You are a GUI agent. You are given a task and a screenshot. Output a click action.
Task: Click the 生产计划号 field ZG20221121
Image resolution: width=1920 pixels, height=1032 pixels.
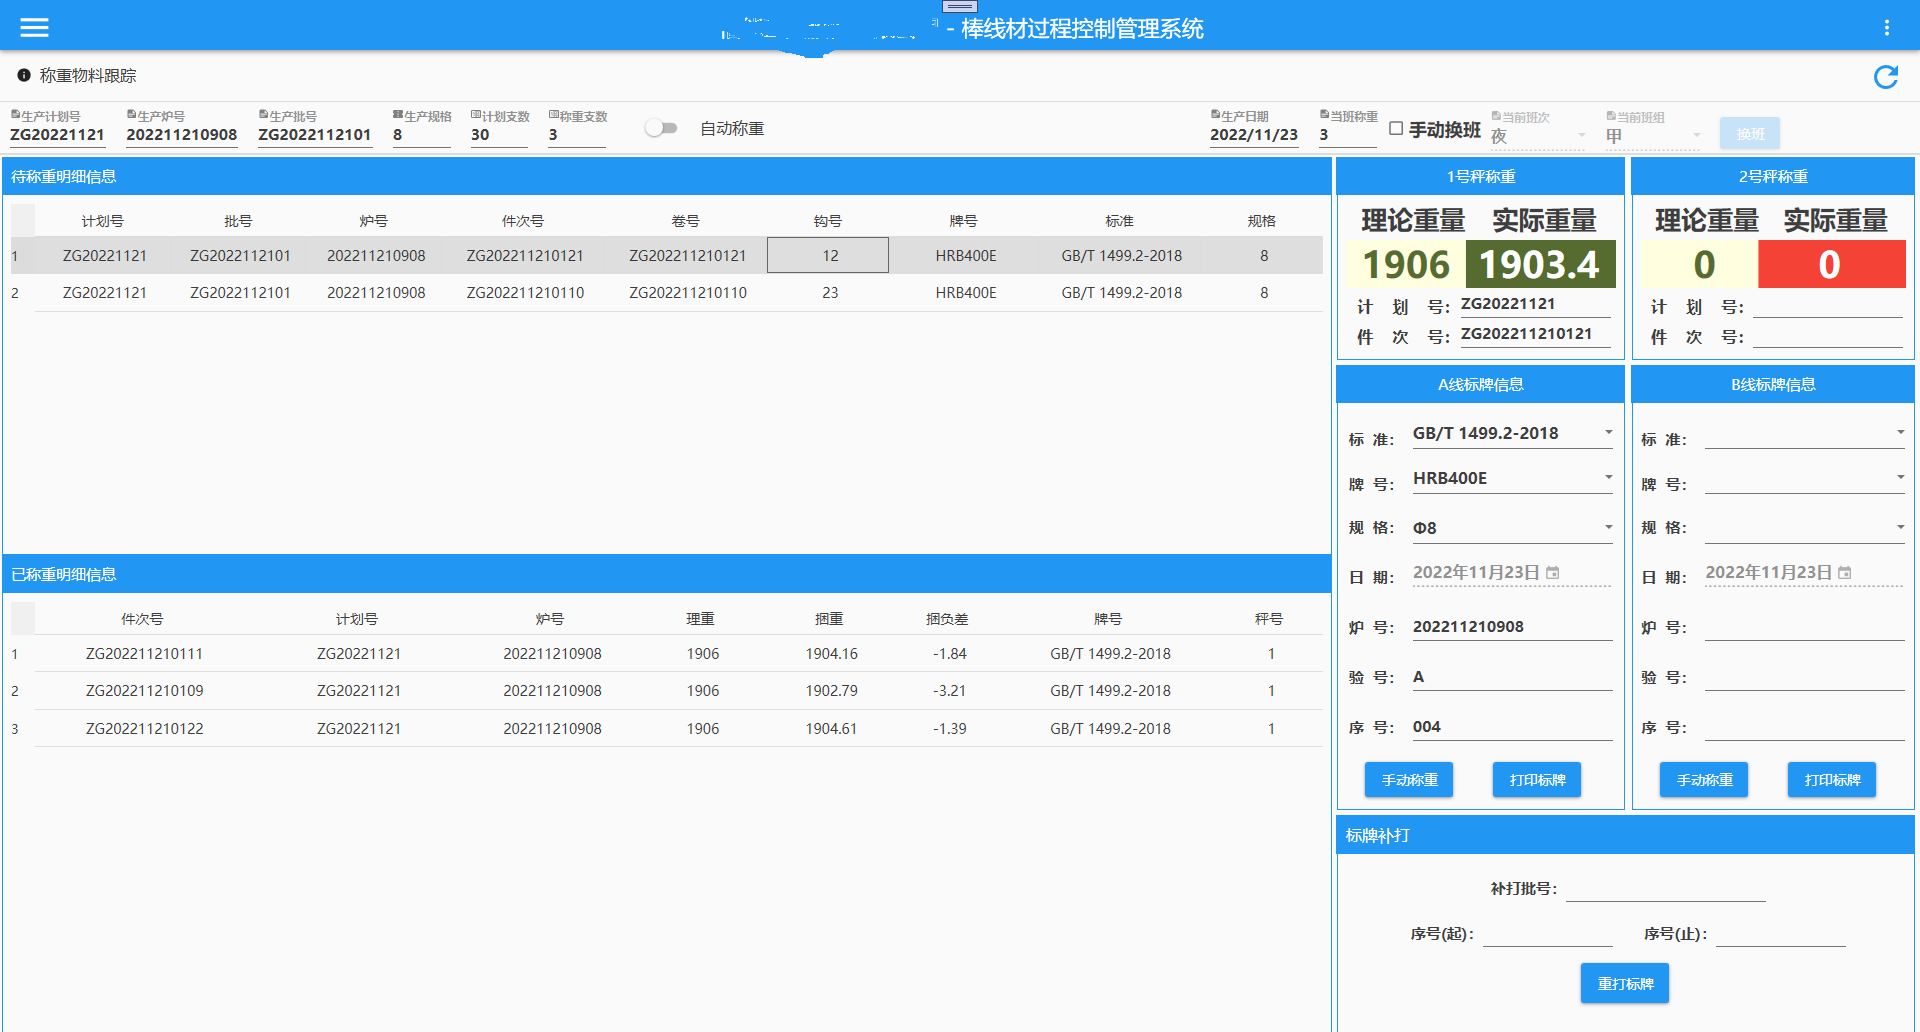click(57, 135)
